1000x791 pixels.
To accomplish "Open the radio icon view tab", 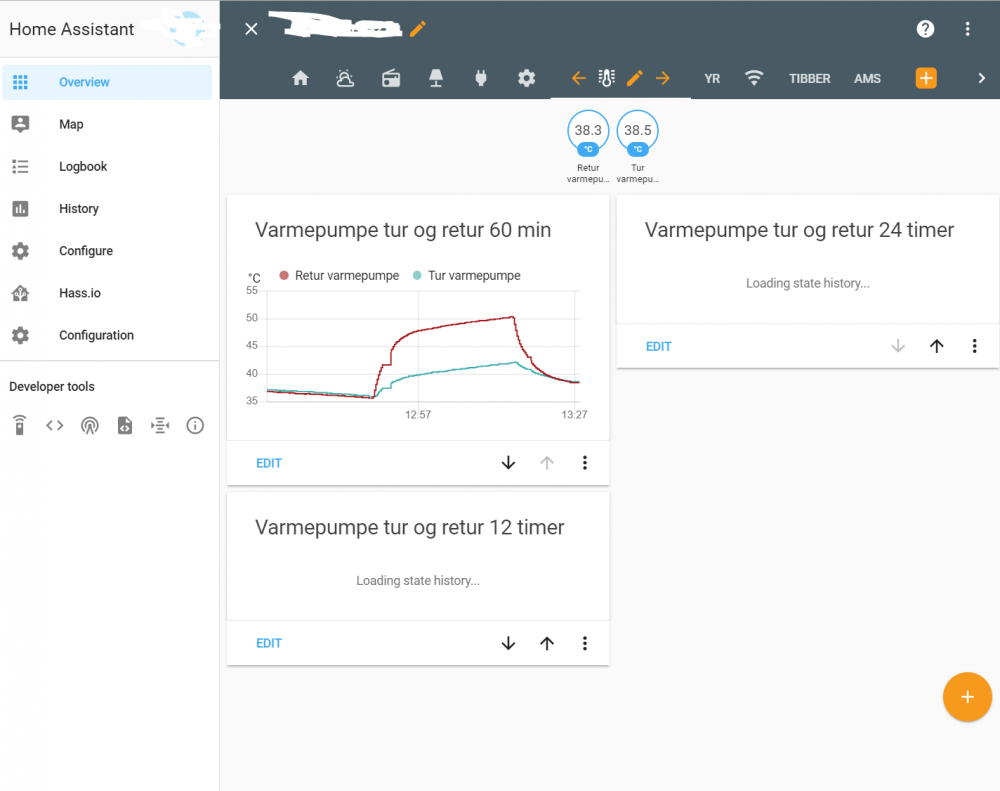I will [391, 78].
